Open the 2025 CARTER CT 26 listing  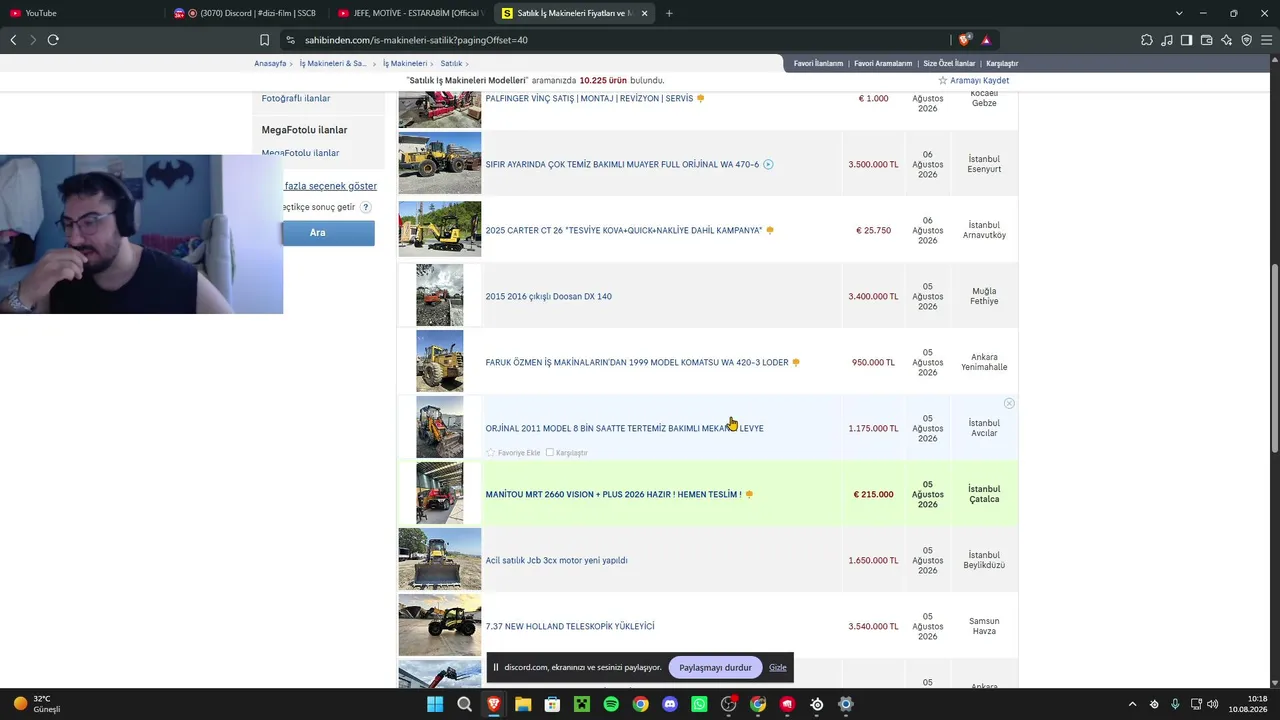(x=624, y=230)
